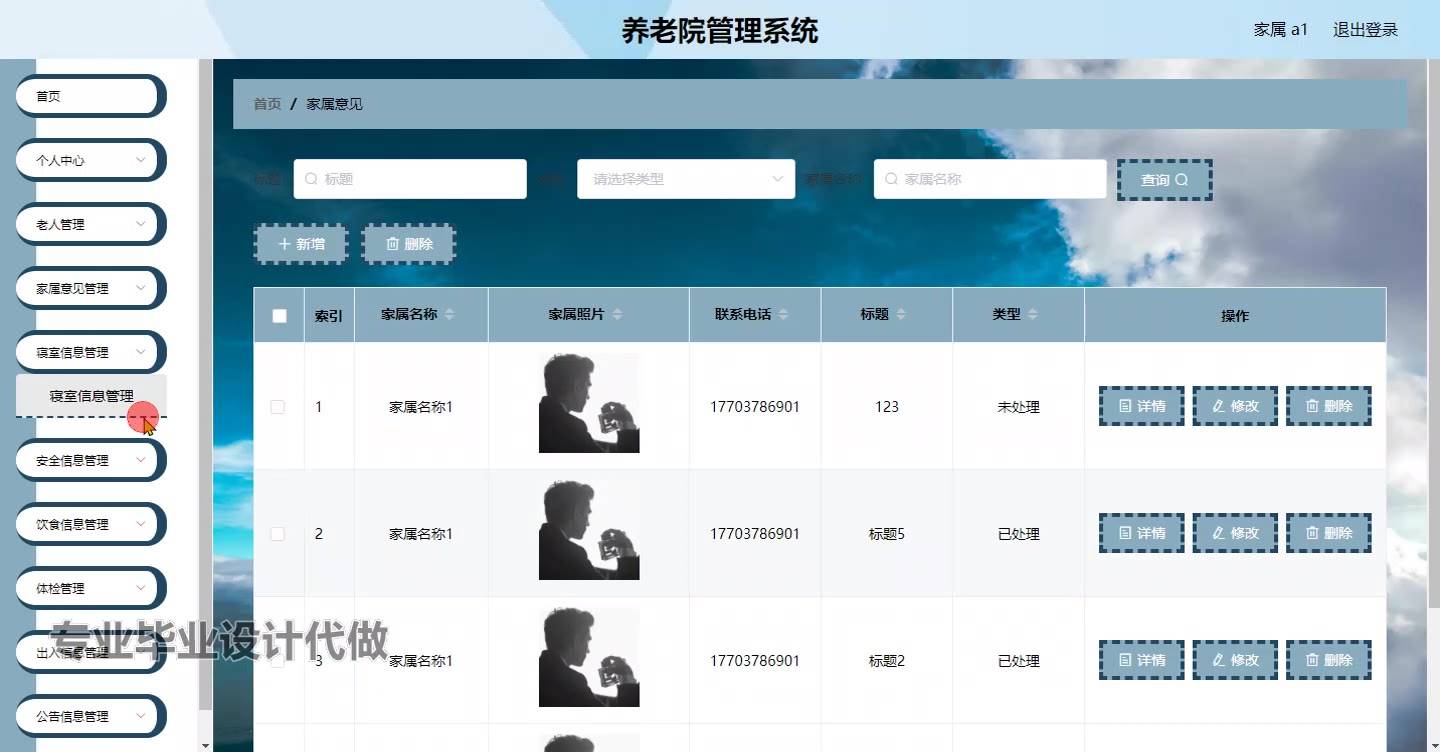1440x752 pixels.
Task: Collapse the 寝室信息管理 sidebar menu
Action: (x=89, y=352)
